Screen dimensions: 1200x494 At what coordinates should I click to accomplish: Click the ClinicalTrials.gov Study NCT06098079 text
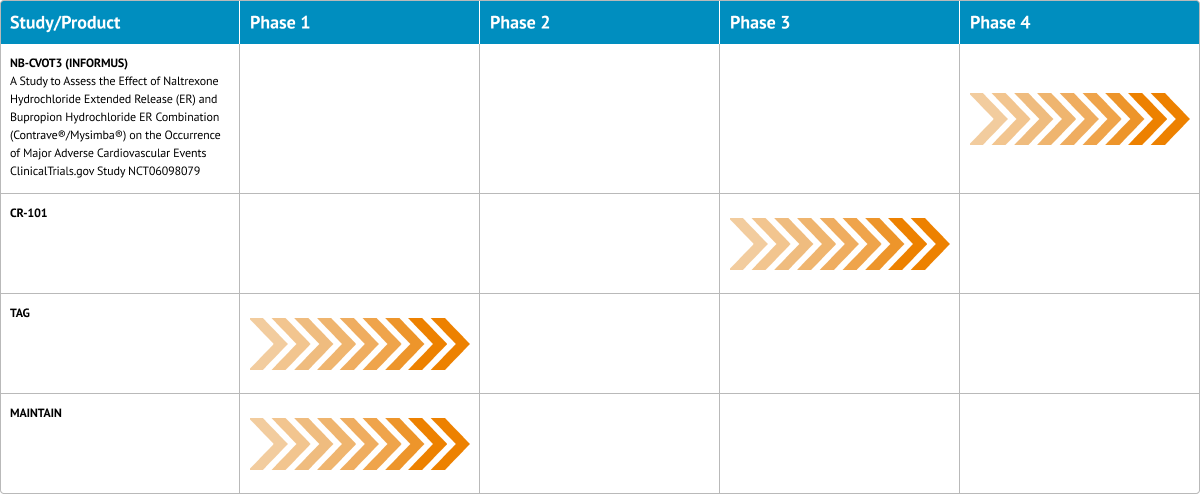104,171
